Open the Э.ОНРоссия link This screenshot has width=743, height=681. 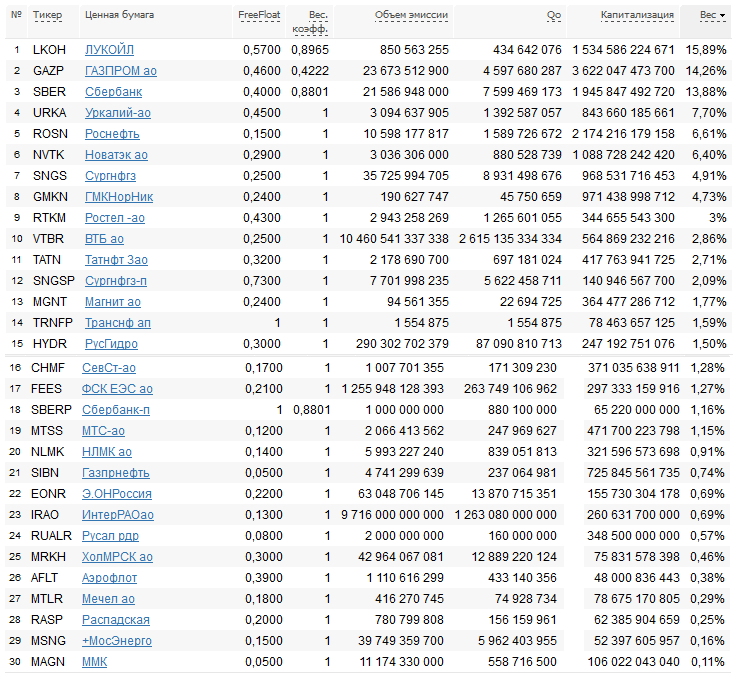pyautogui.click(x=117, y=494)
